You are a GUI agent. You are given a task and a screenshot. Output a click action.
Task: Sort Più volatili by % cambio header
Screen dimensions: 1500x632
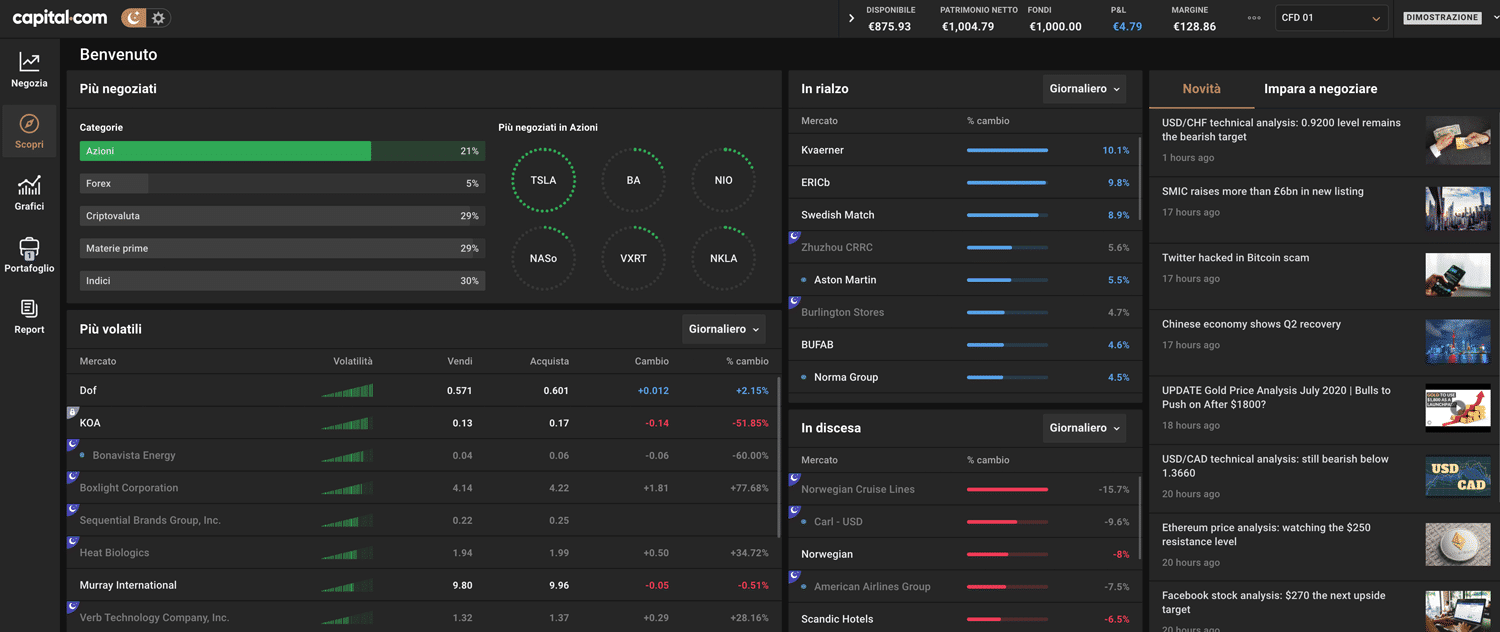click(x=747, y=361)
